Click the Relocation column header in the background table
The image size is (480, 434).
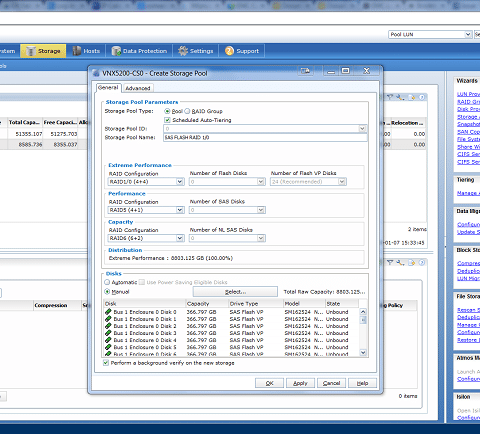point(408,123)
